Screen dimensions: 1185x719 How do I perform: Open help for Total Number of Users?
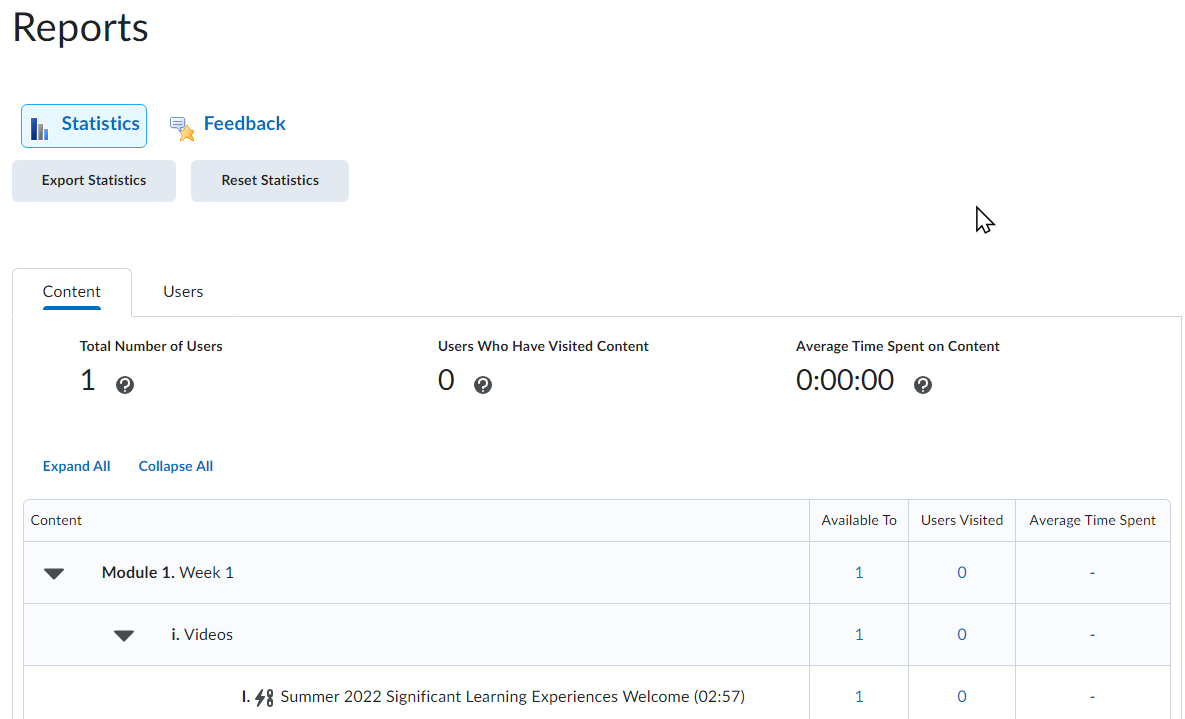pyautogui.click(x=125, y=385)
